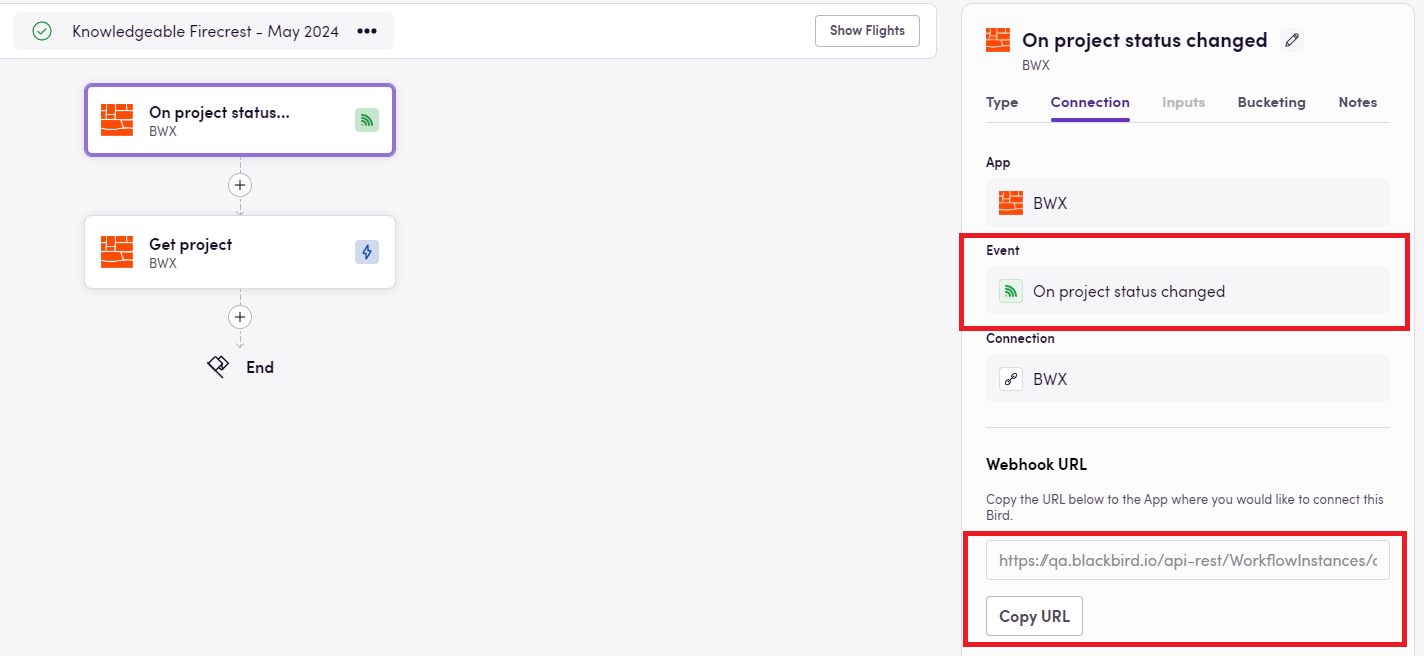Click the brick icon in the App field
Image resolution: width=1424 pixels, height=656 pixels.
(1011, 203)
